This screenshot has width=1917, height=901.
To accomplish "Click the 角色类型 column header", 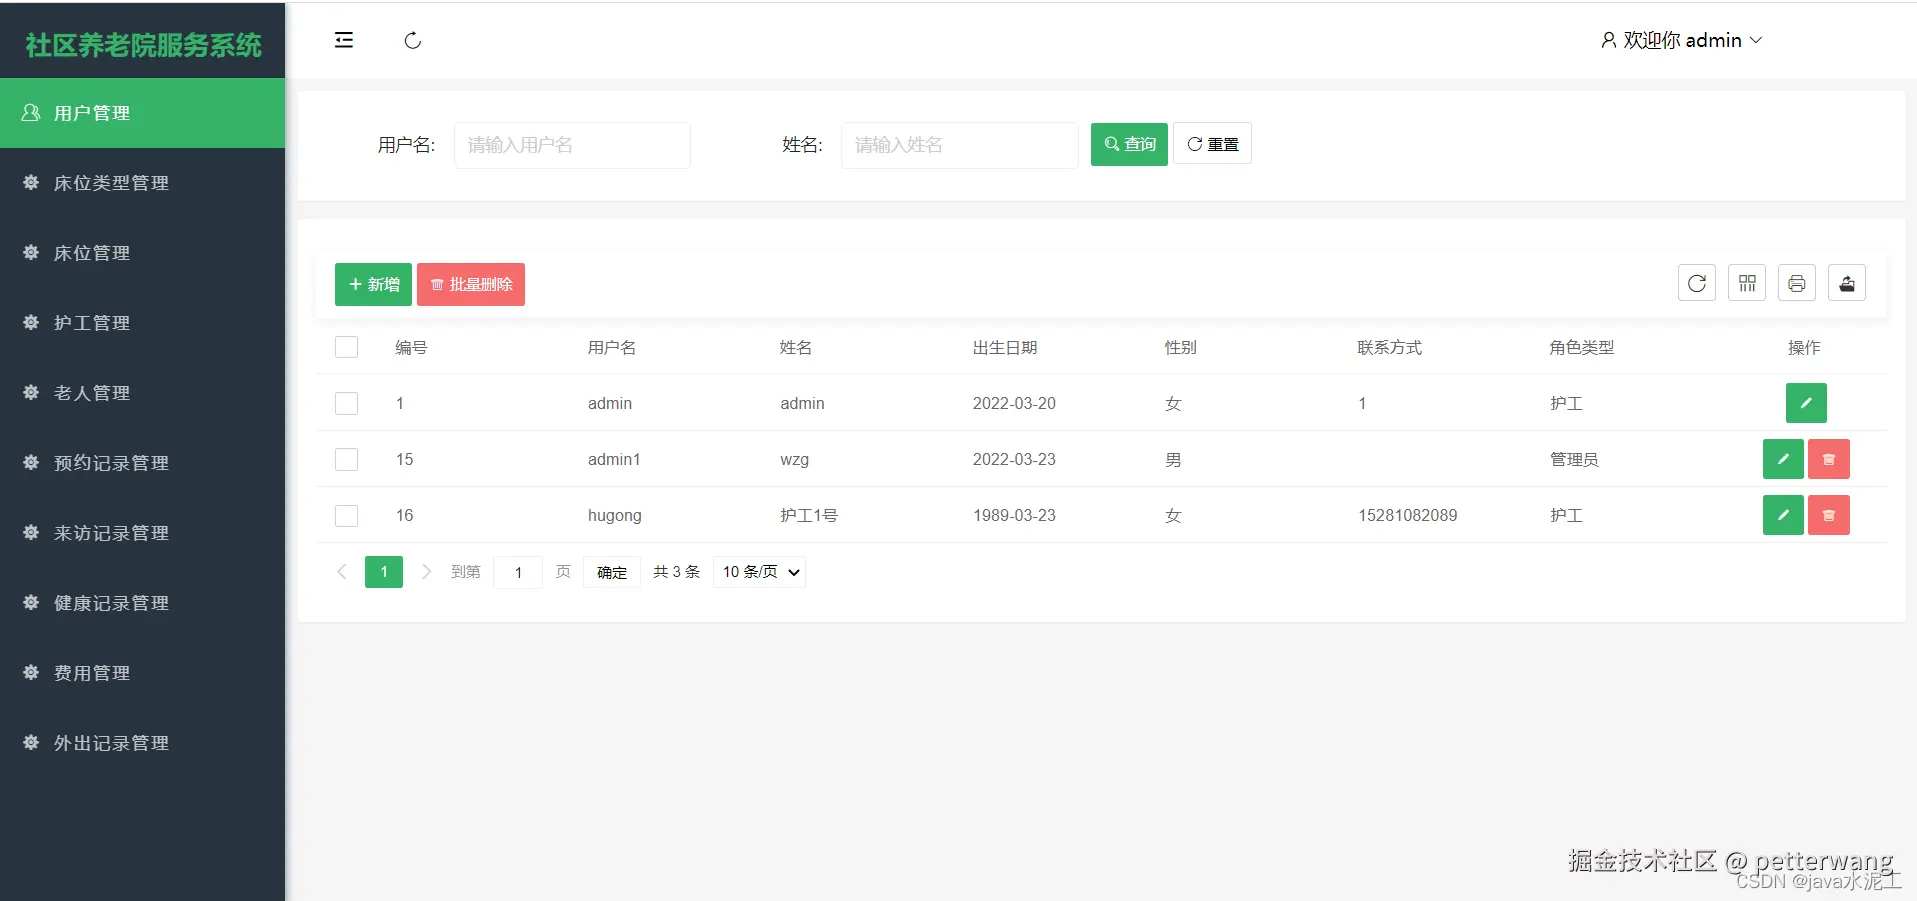I will tap(1582, 347).
